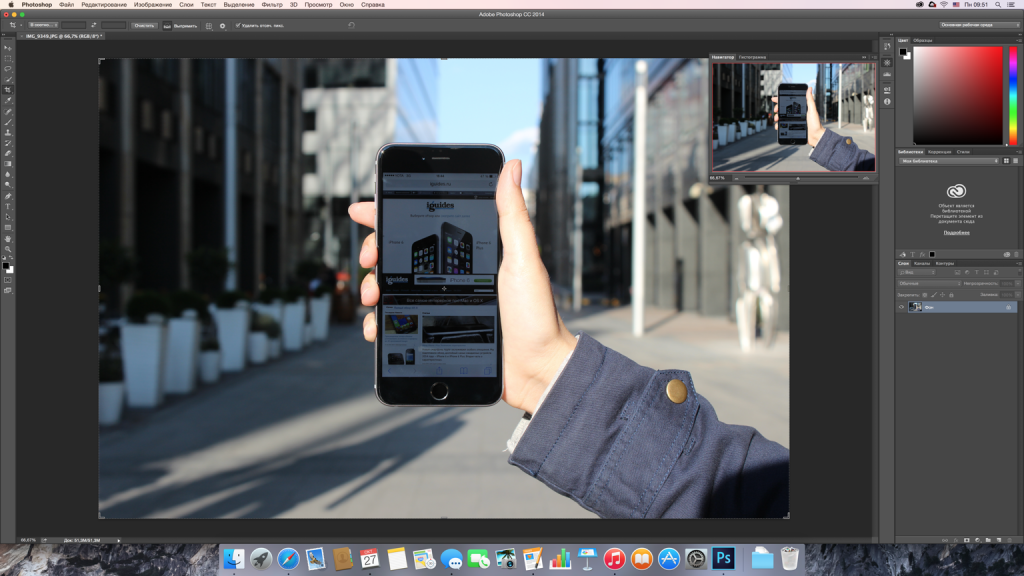The image size is (1024, 576).
Task: Select the Dodge tool
Action: coord(8,185)
